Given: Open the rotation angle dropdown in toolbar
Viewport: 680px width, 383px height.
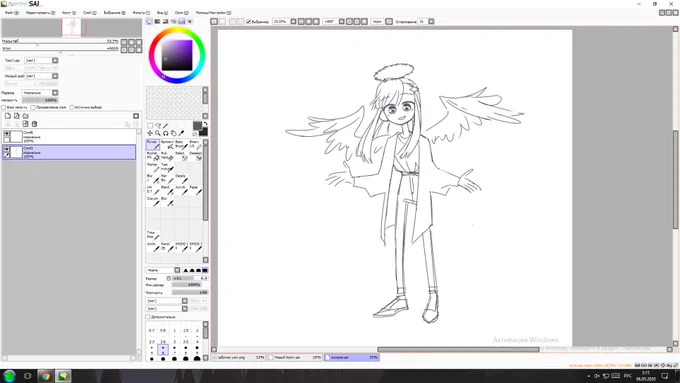Looking at the screenshot, I should (x=342, y=21).
